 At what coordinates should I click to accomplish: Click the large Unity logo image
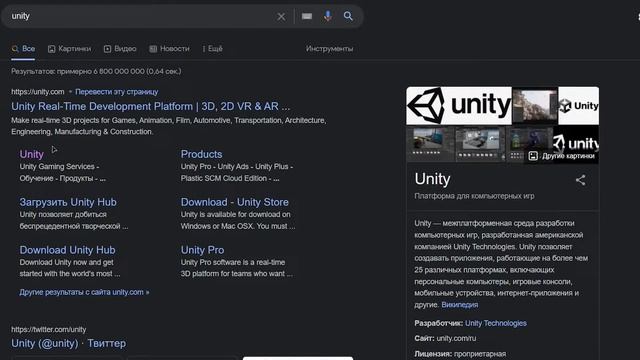click(459, 105)
